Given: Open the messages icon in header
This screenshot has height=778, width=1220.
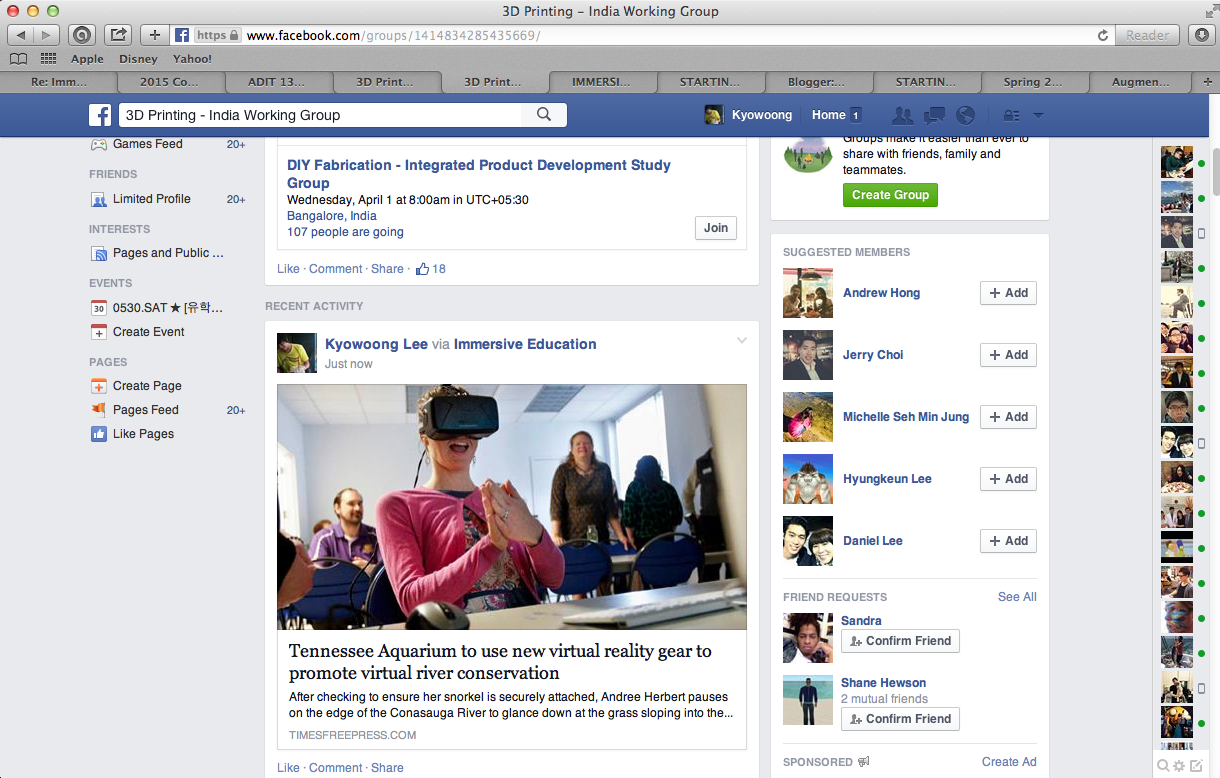Looking at the screenshot, I should click(935, 115).
